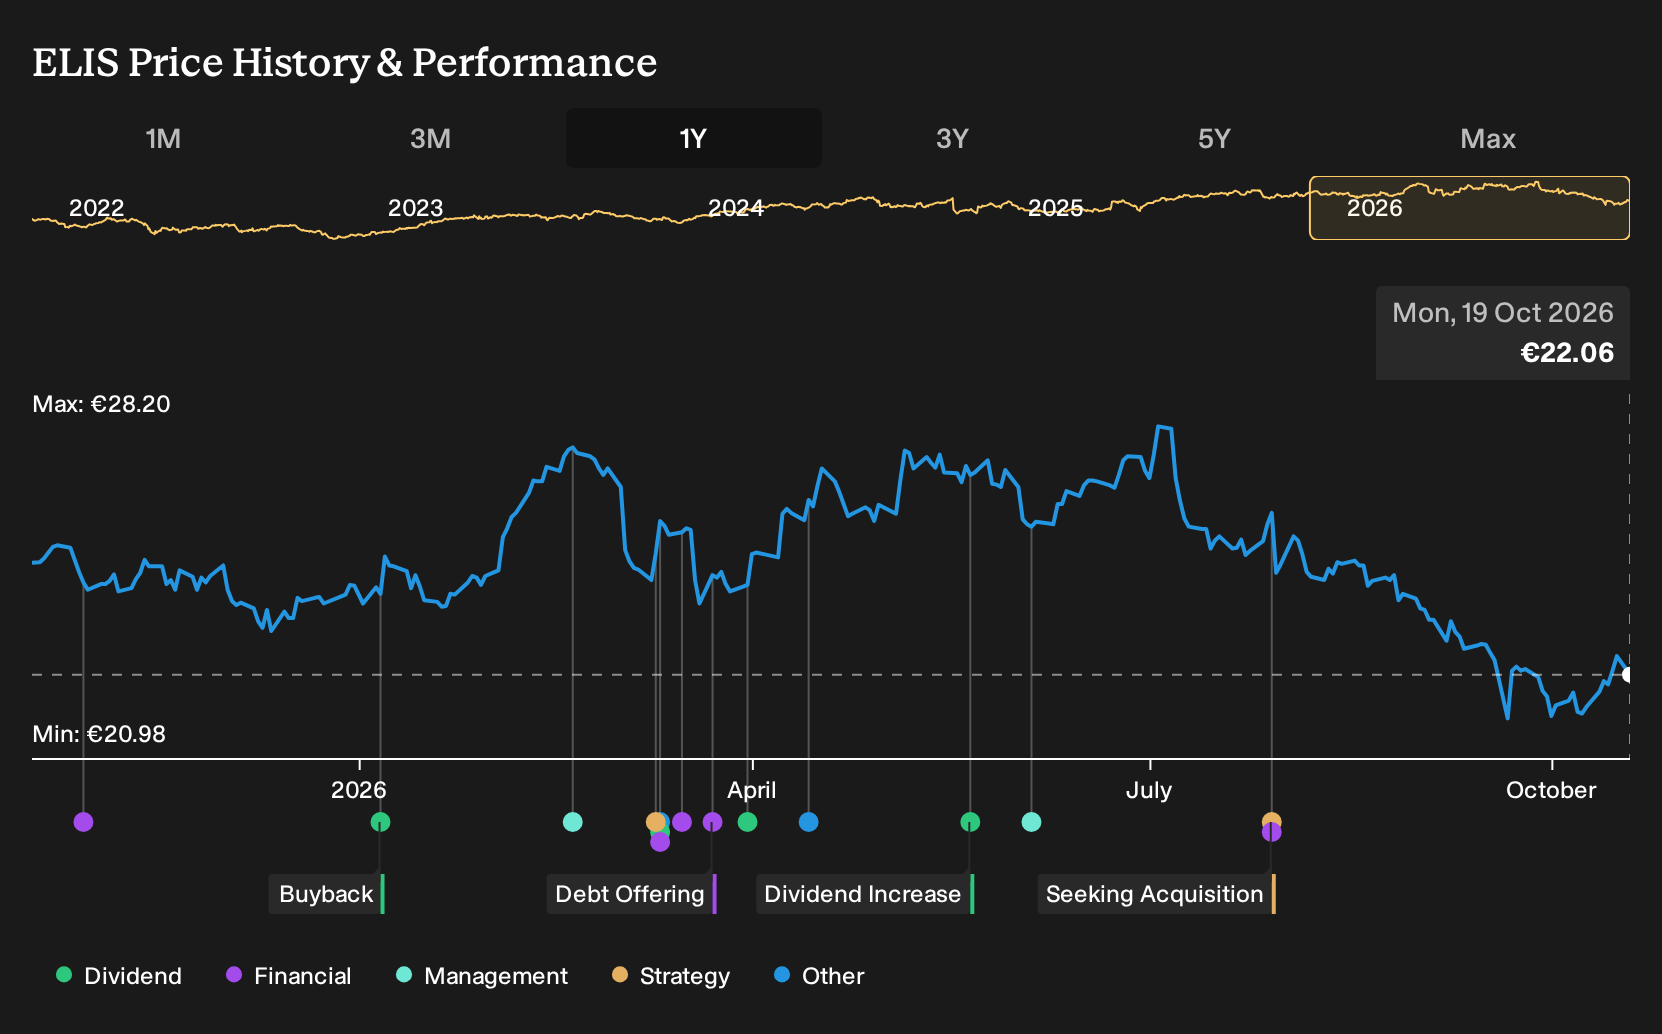
Task: Toggle the Management legend item
Action: (482, 976)
